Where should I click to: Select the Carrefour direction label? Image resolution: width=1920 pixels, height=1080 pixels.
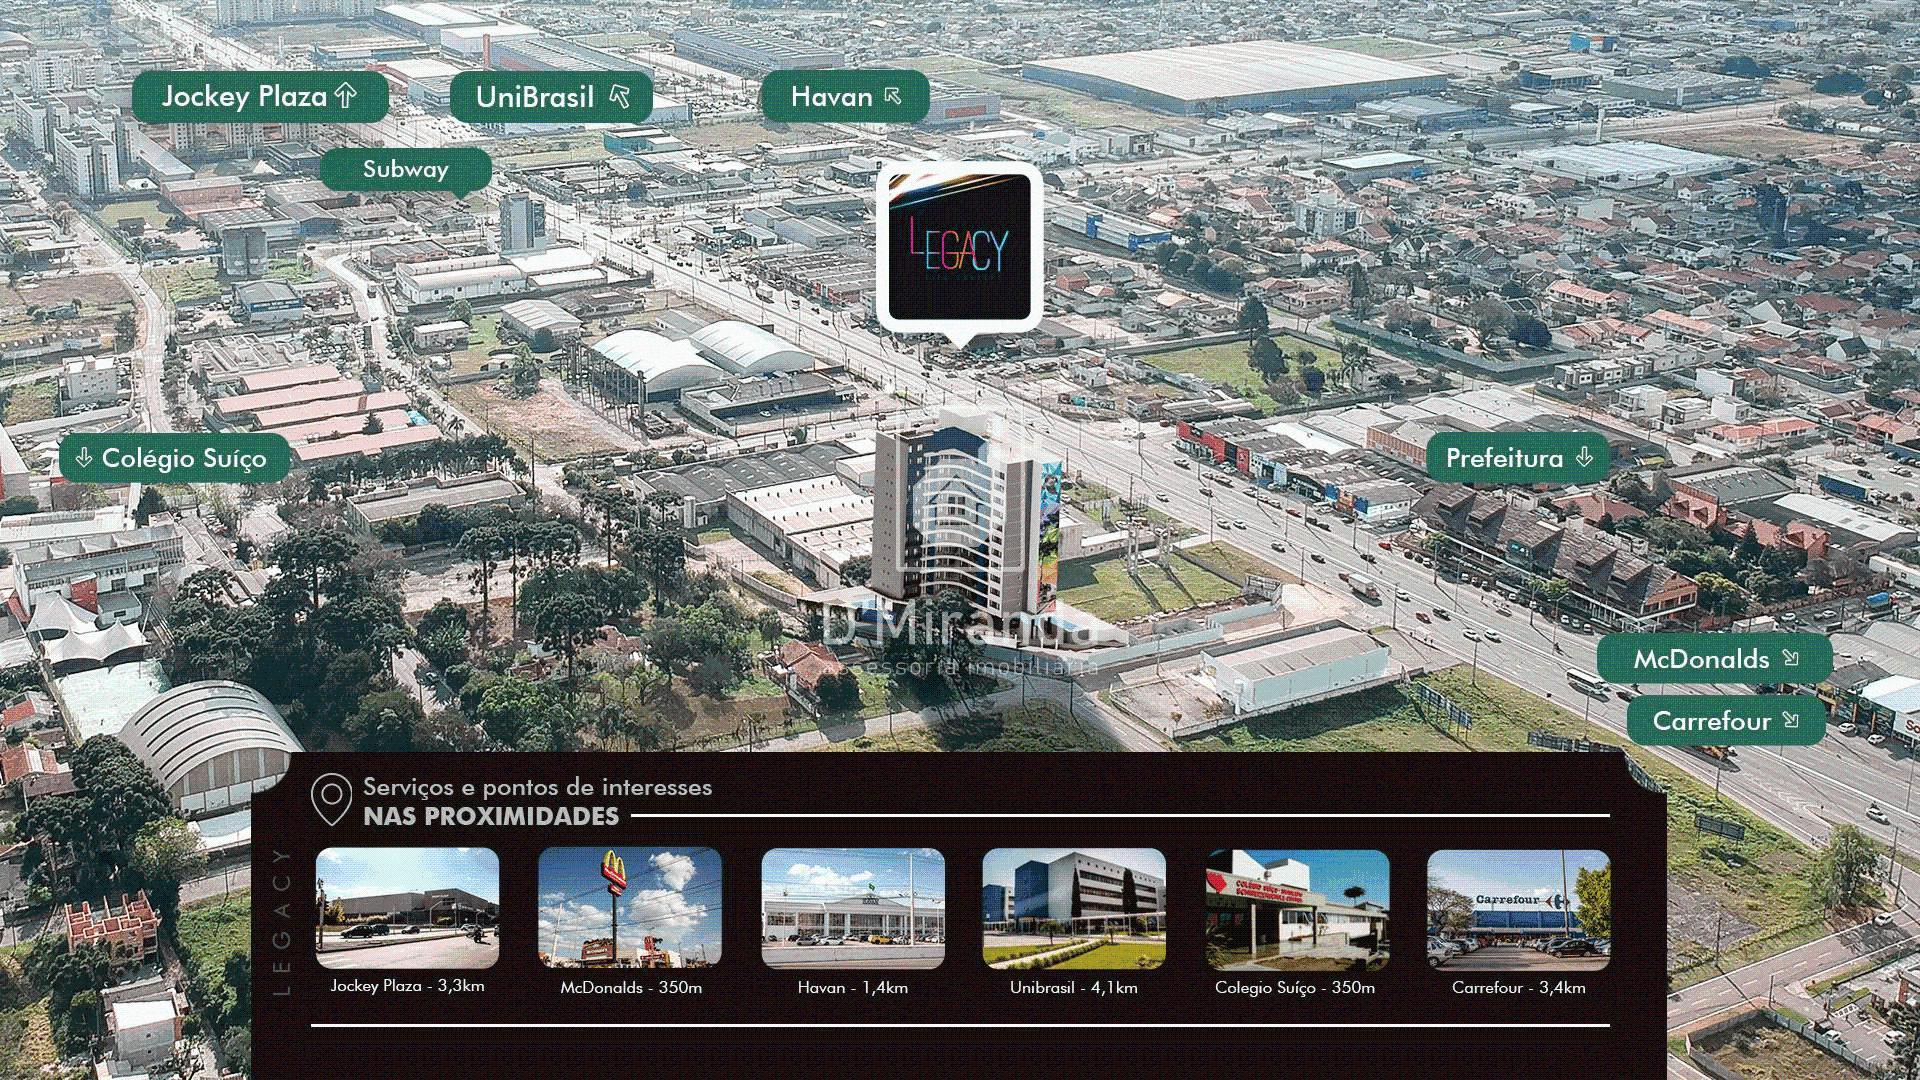point(1726,721)
